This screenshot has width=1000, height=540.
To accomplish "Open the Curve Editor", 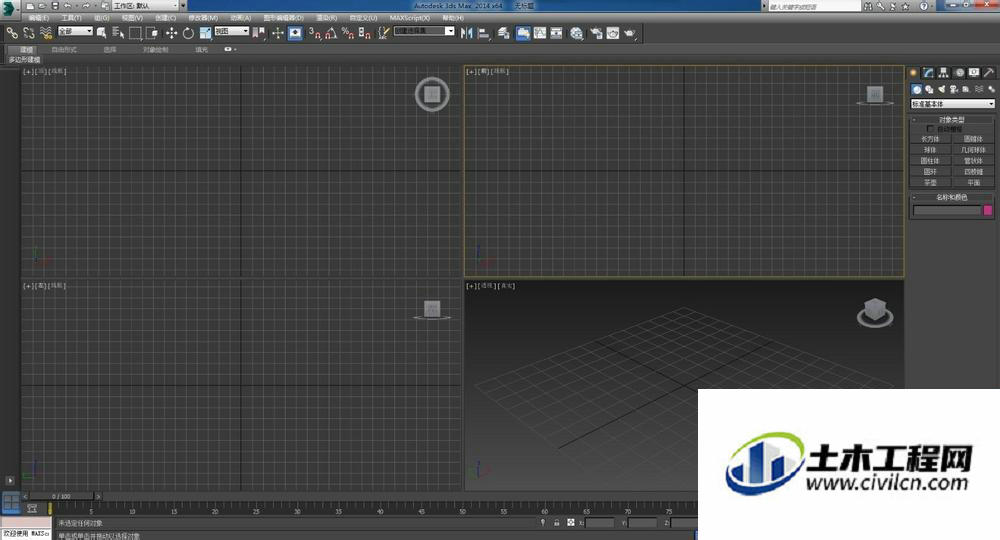I will tap(540, 33).
